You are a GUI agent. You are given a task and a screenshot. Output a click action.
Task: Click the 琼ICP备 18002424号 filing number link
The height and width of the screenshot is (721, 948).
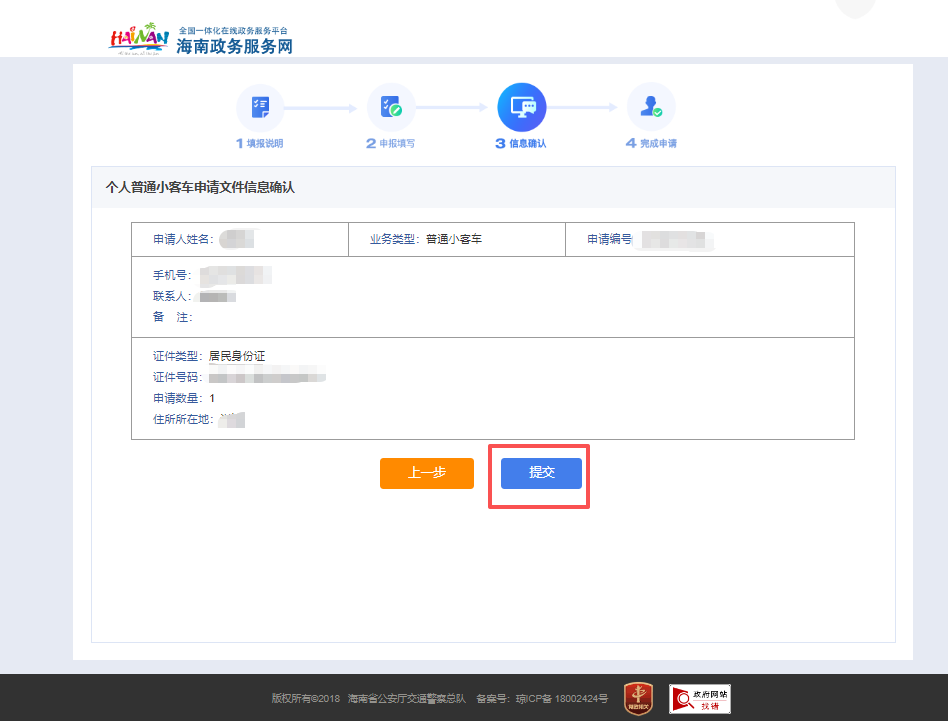click(x=560, y=700)
